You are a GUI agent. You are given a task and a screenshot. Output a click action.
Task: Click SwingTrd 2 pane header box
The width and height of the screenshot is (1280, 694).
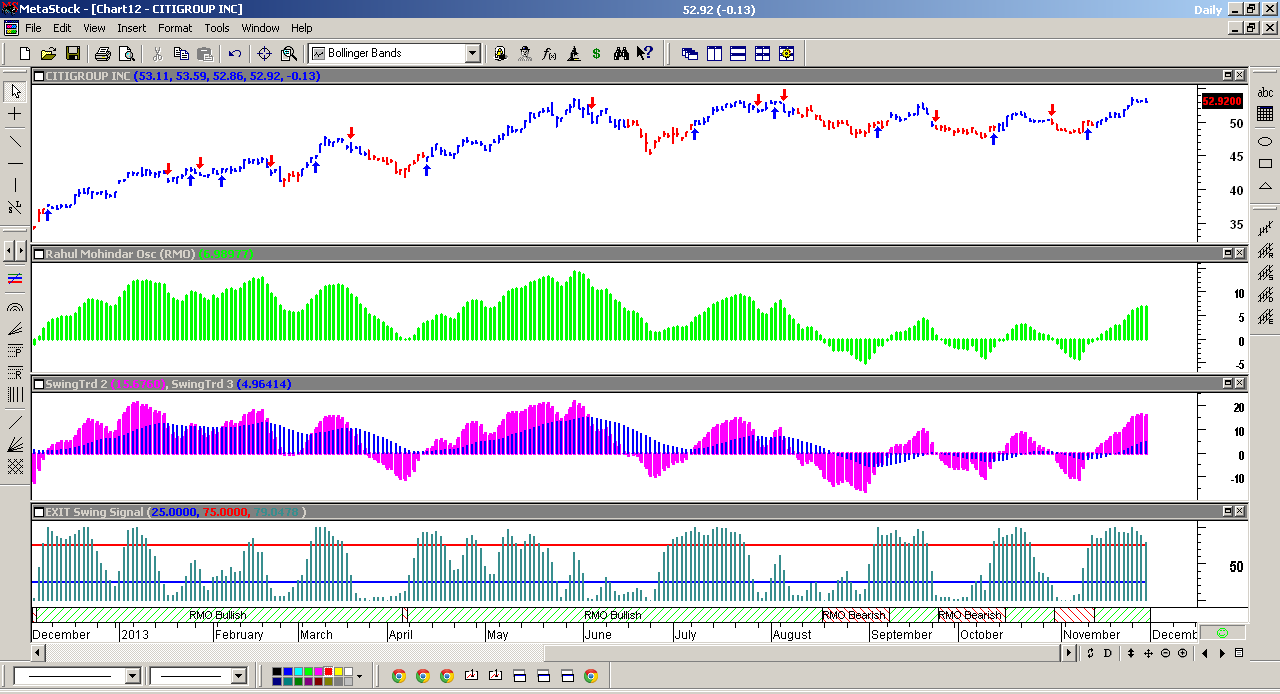[39, 384]
